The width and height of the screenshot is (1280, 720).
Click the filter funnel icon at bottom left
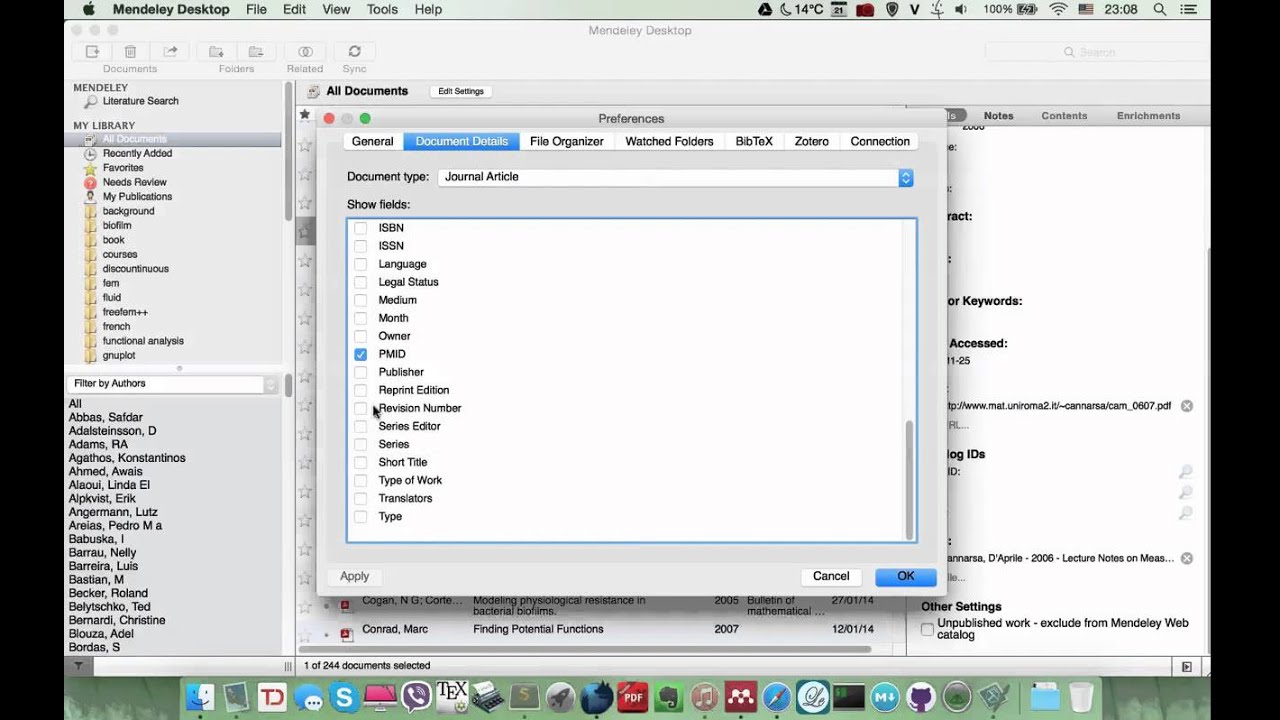click(79, 666)
